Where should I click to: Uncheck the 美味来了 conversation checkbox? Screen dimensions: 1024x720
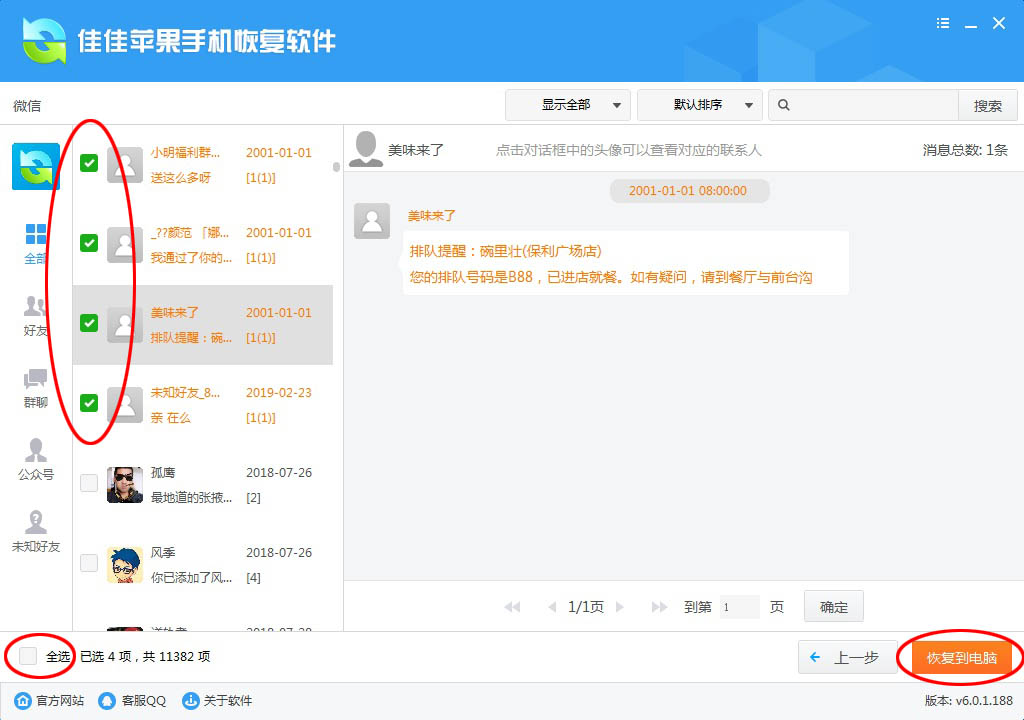[89, 323]
